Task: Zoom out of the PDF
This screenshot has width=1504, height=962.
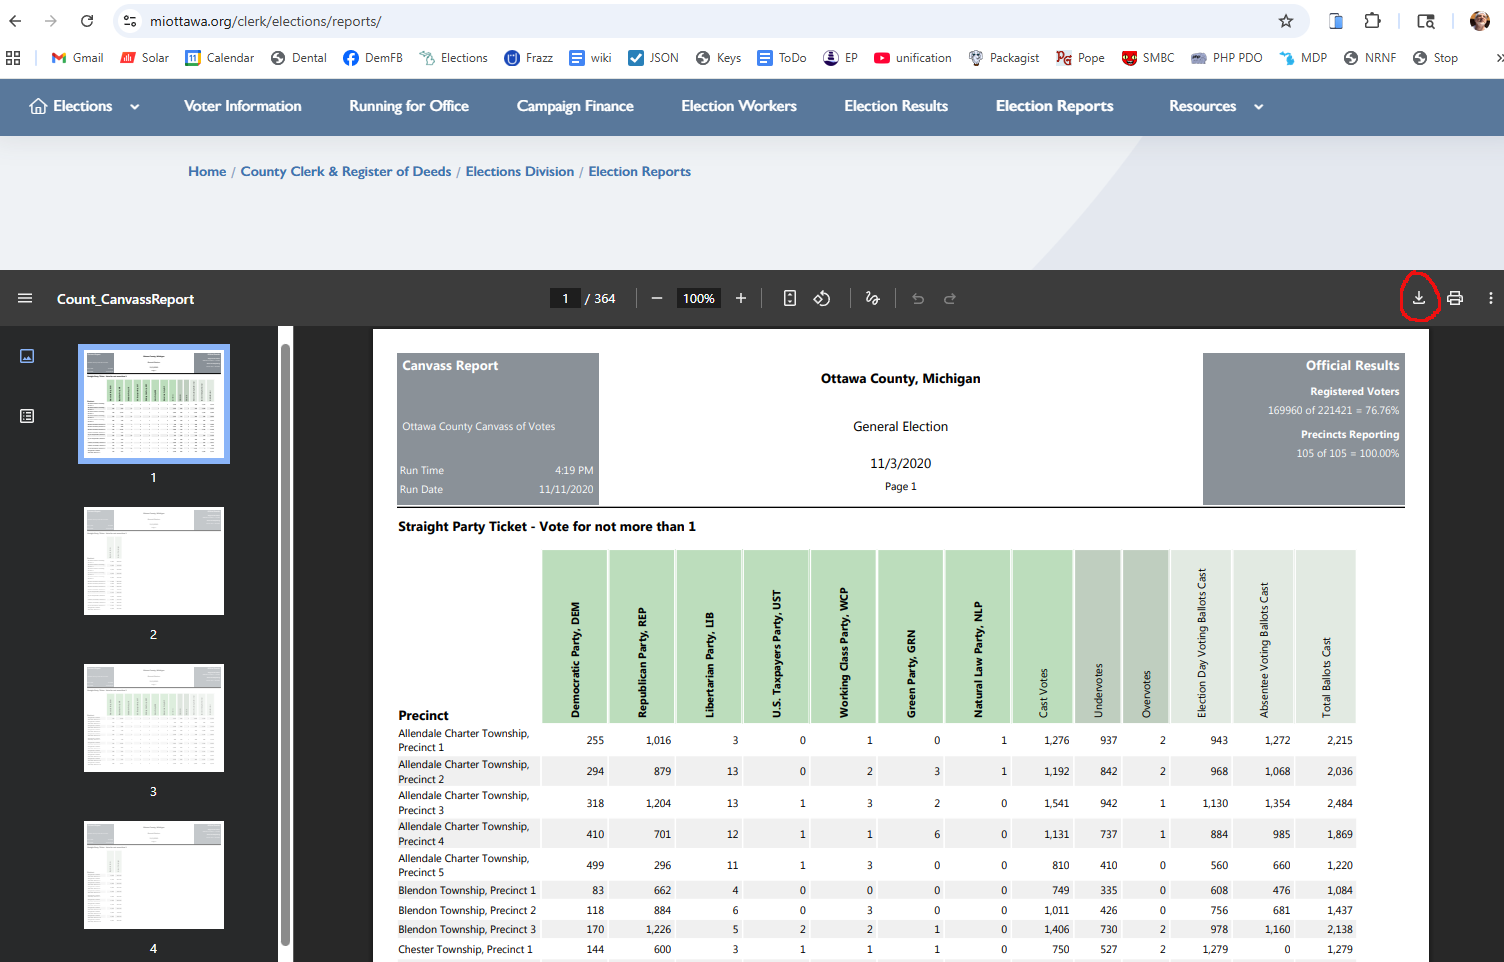Action: (x=657, y=298)
